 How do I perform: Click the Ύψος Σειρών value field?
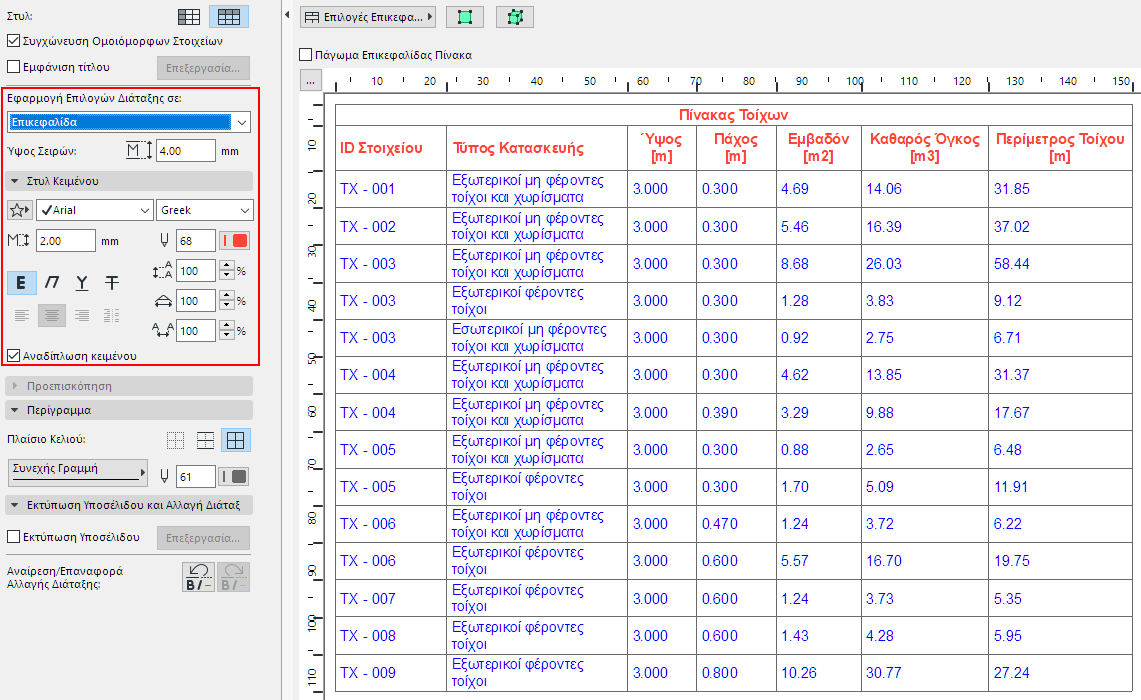(185, 151)
